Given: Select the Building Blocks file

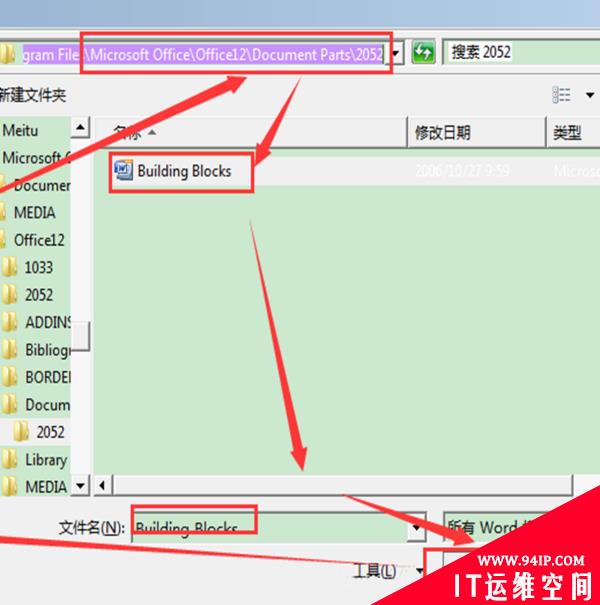Looking at the screenshot, I should [184, 171].
